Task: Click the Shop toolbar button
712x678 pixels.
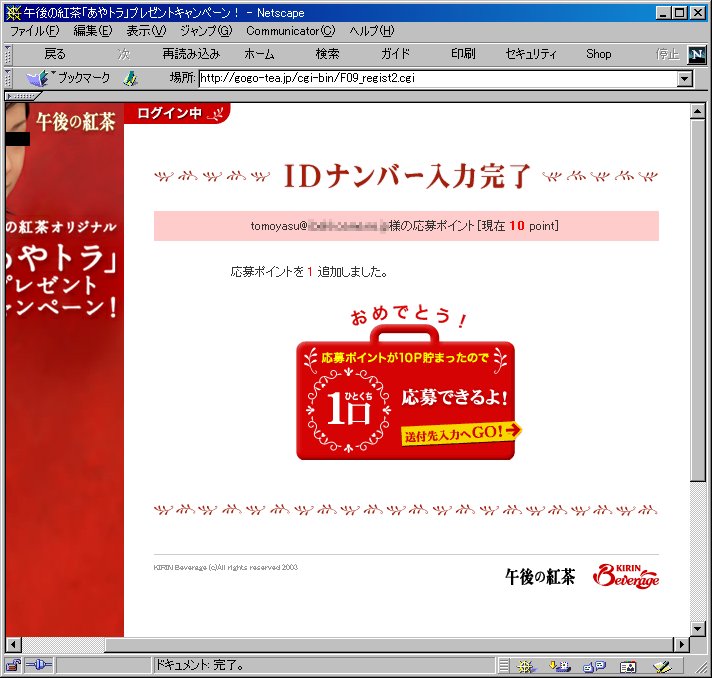Action: [598, 54]
